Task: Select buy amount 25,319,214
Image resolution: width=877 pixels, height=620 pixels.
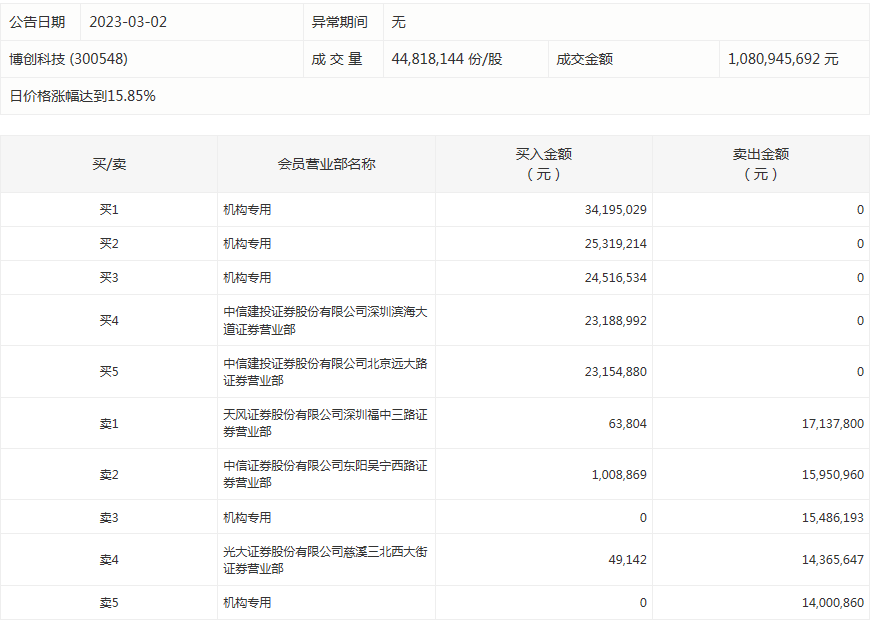Action: tap(616, 244)
